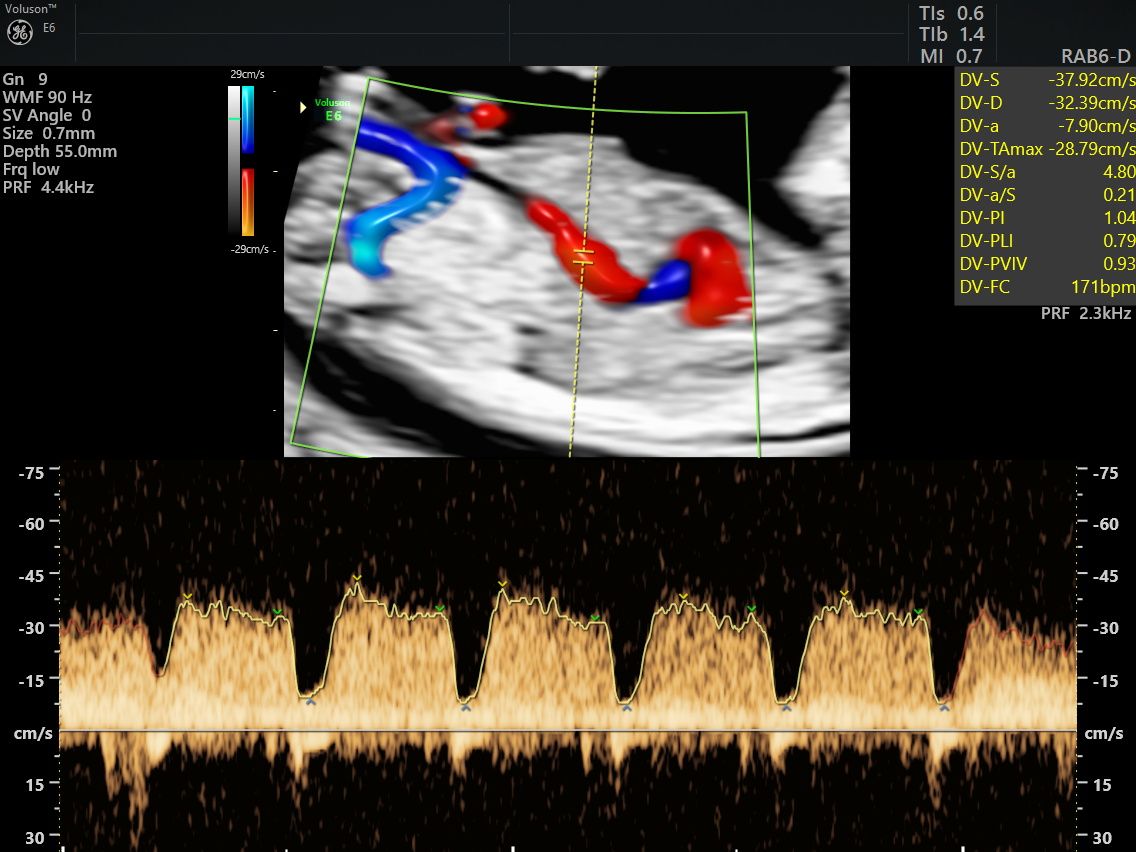This screenshot has width=1136, height=852.
Task: Click the first green diastolic marker on waveform
Action: (x=278, y=612)
